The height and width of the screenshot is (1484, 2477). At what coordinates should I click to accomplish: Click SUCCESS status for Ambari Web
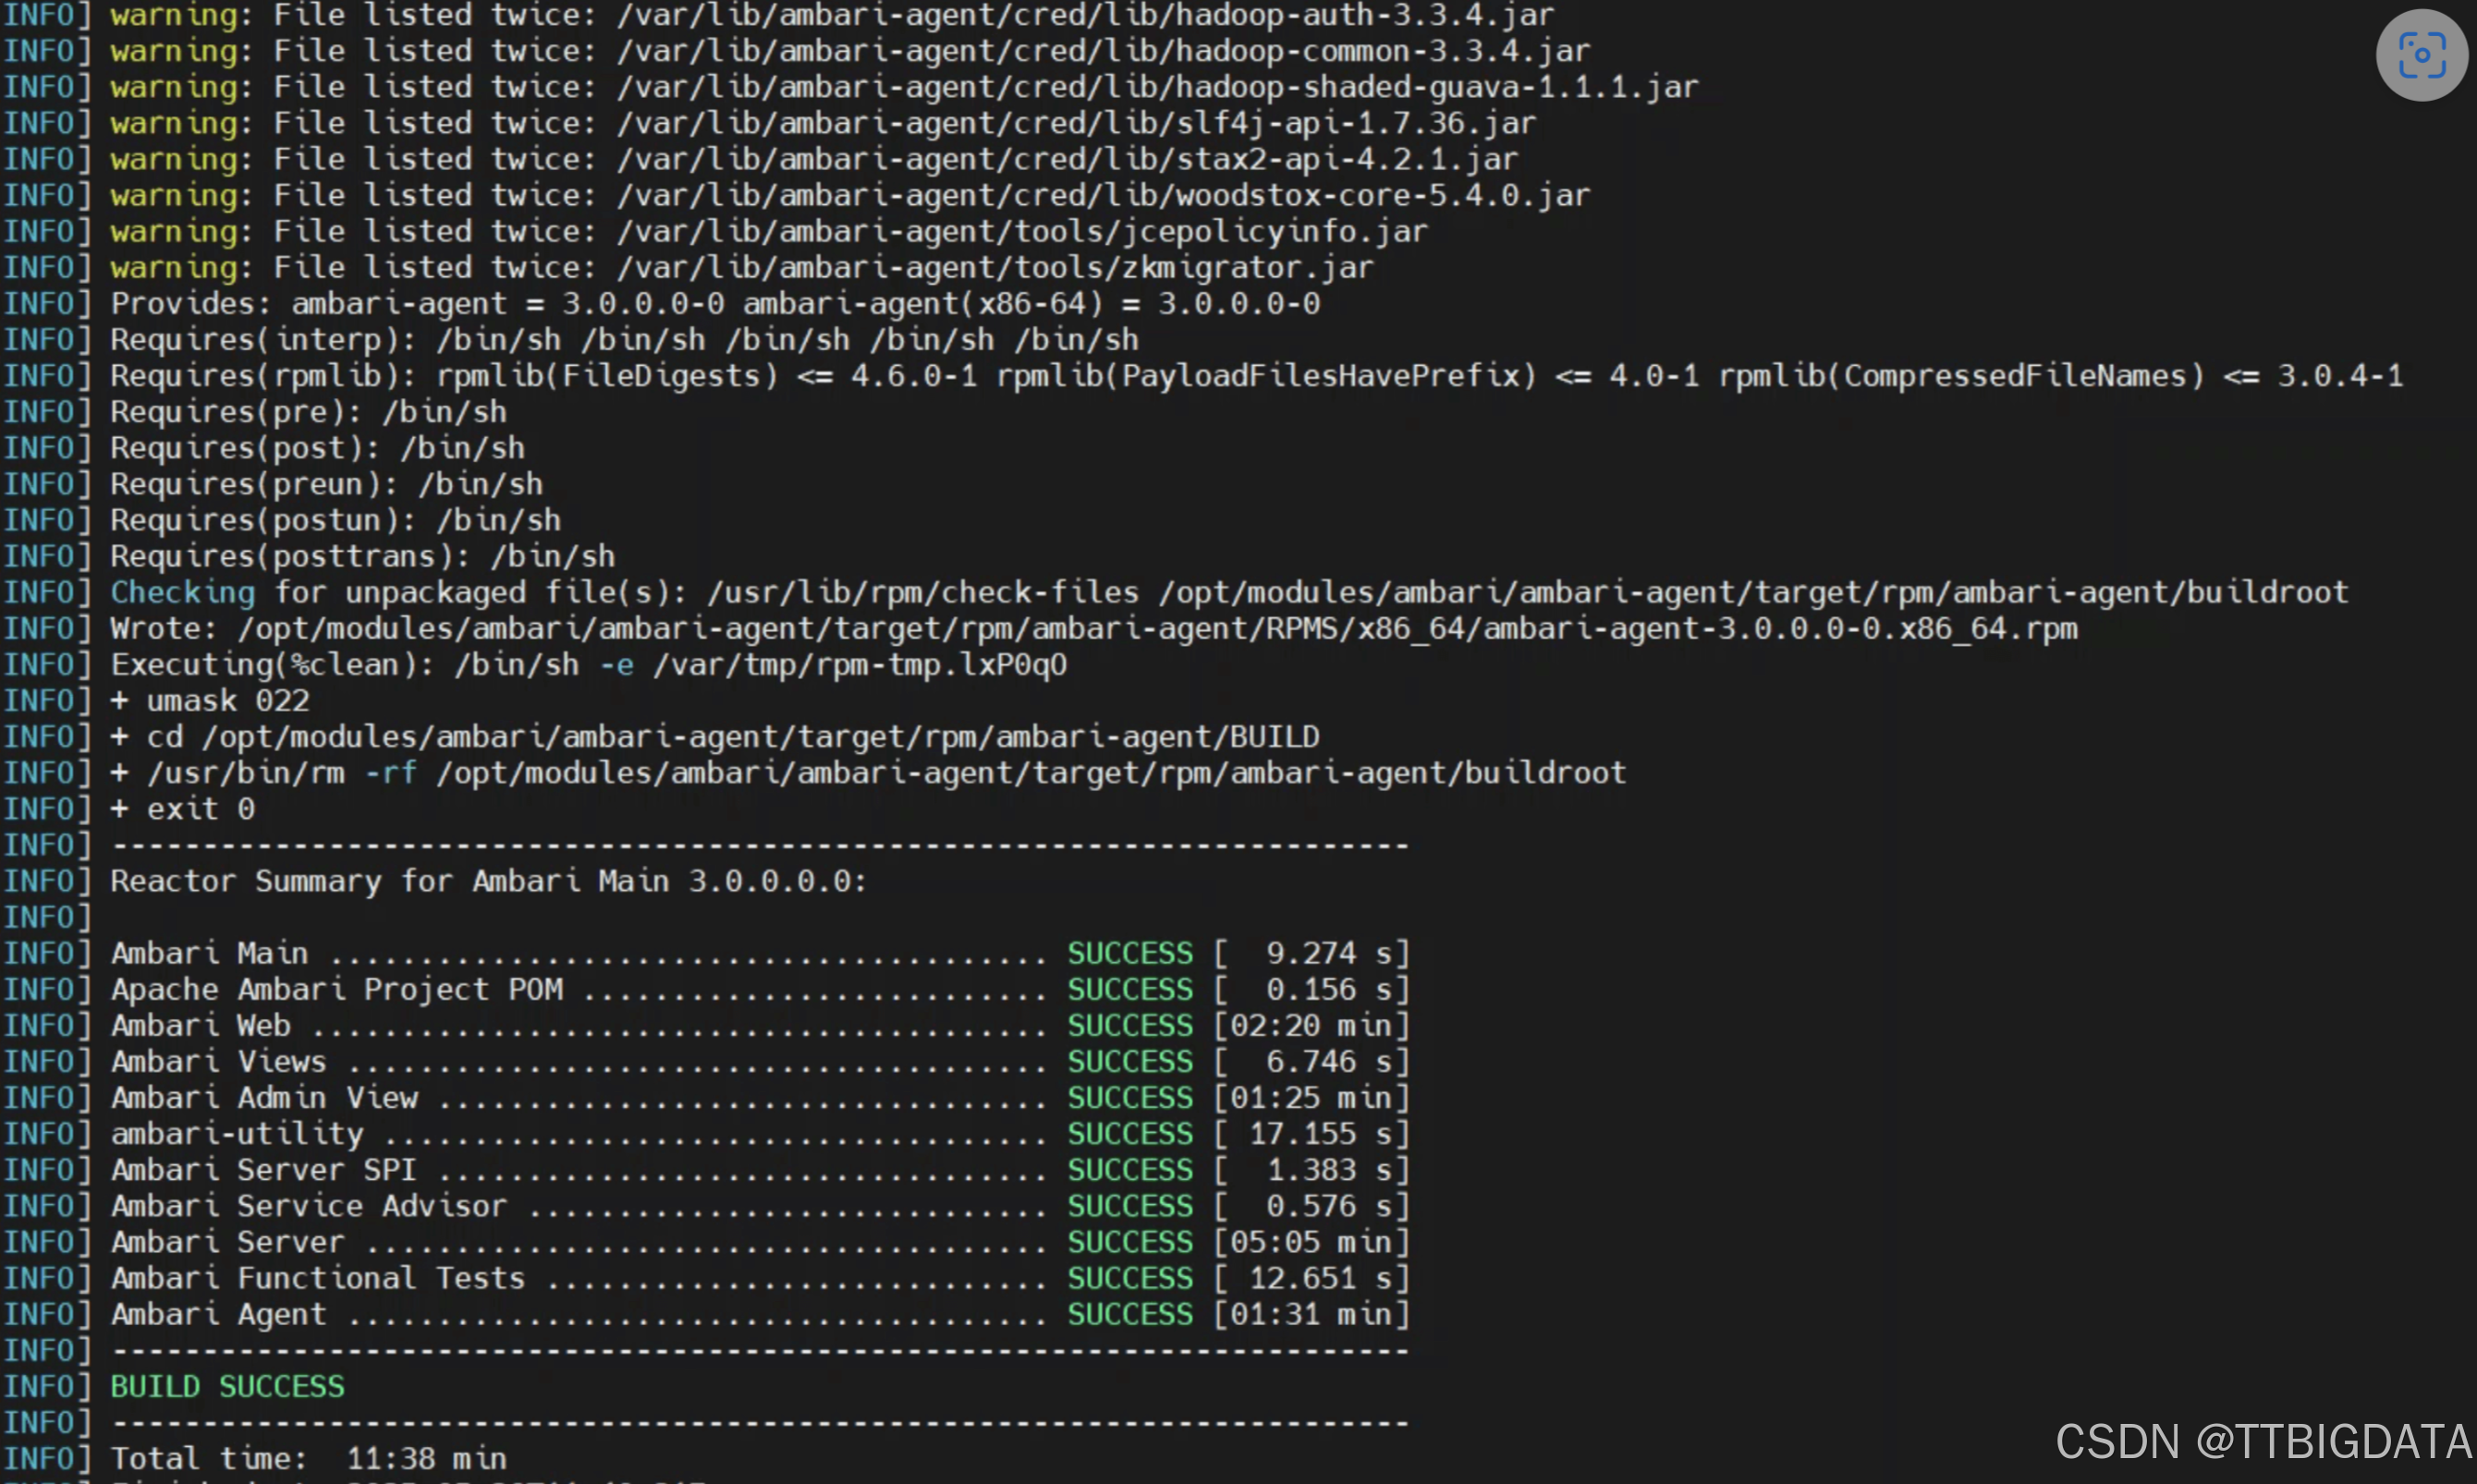click(x=1130, y=1025)
